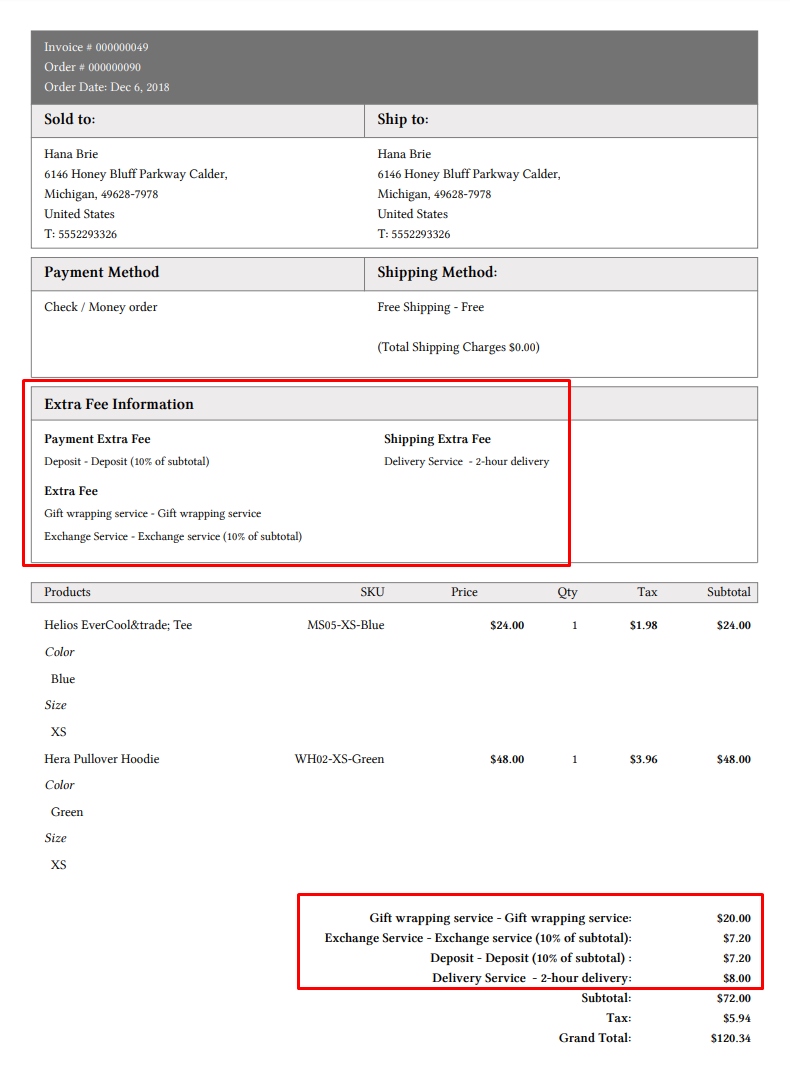This screenshot has width=790, height=1068.
Task: Click the Grand Total amount $120.34
Action: pos(730,1038)
